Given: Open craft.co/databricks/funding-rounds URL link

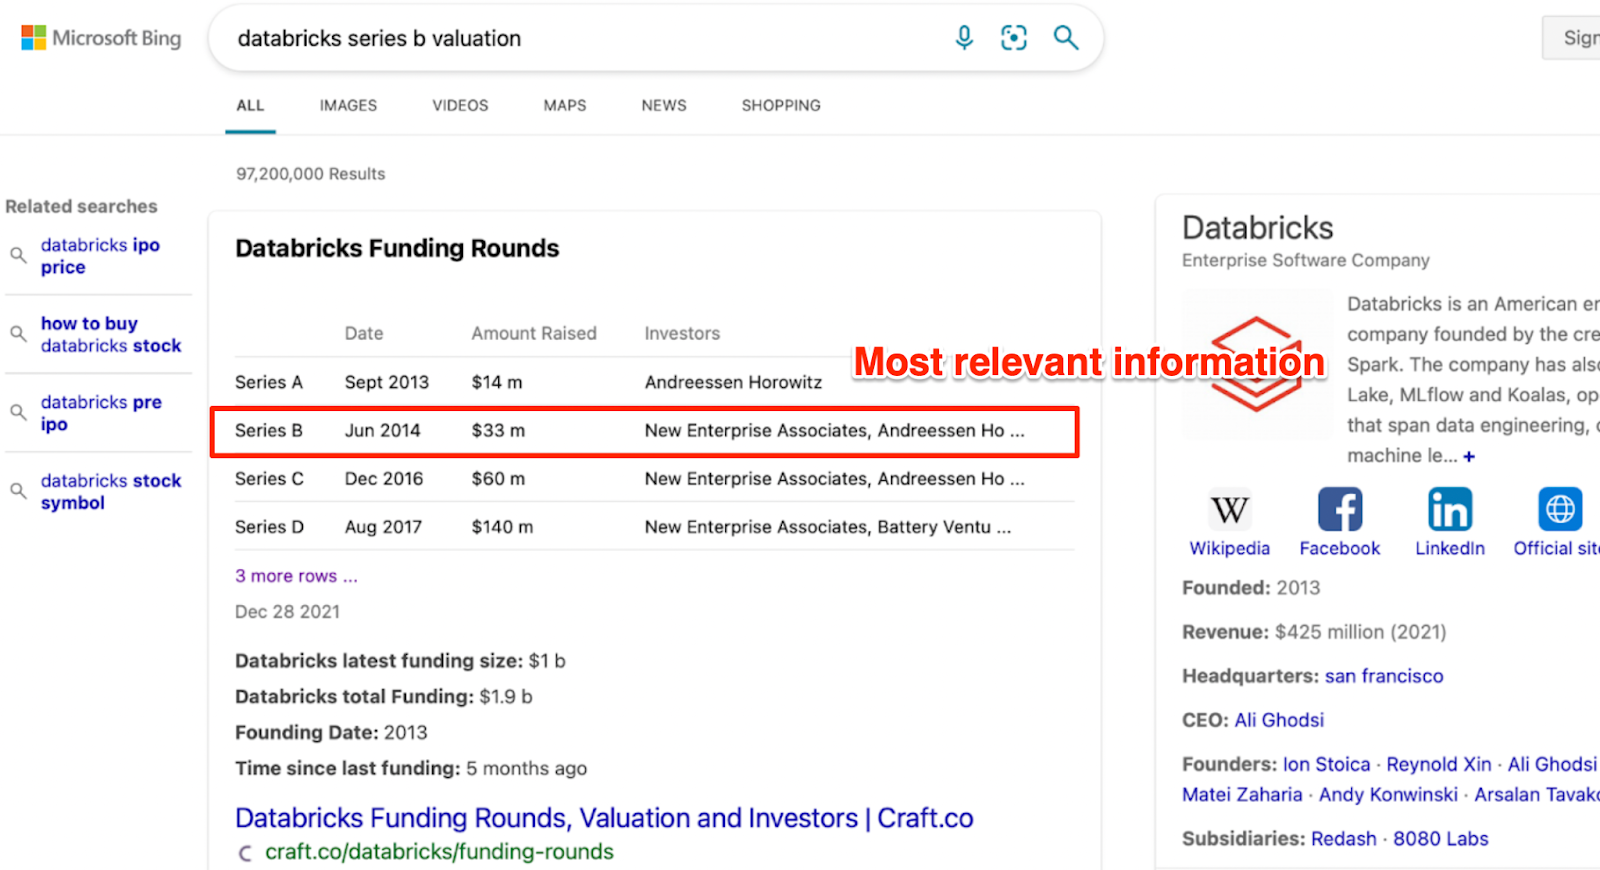Looking at the screenshot, I should click(x=439, y=852).
